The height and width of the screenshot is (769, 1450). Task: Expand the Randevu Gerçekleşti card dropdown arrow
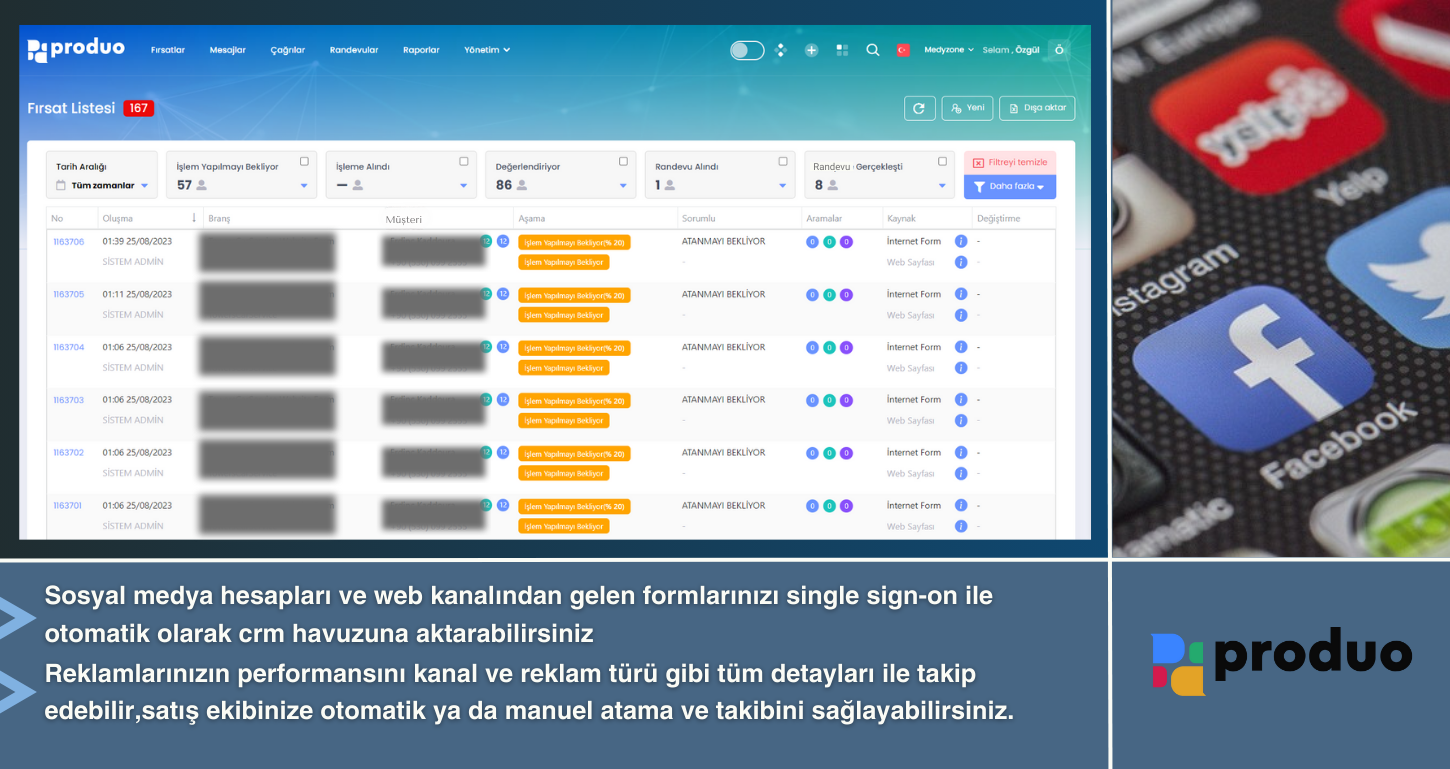tap(942, 186)
